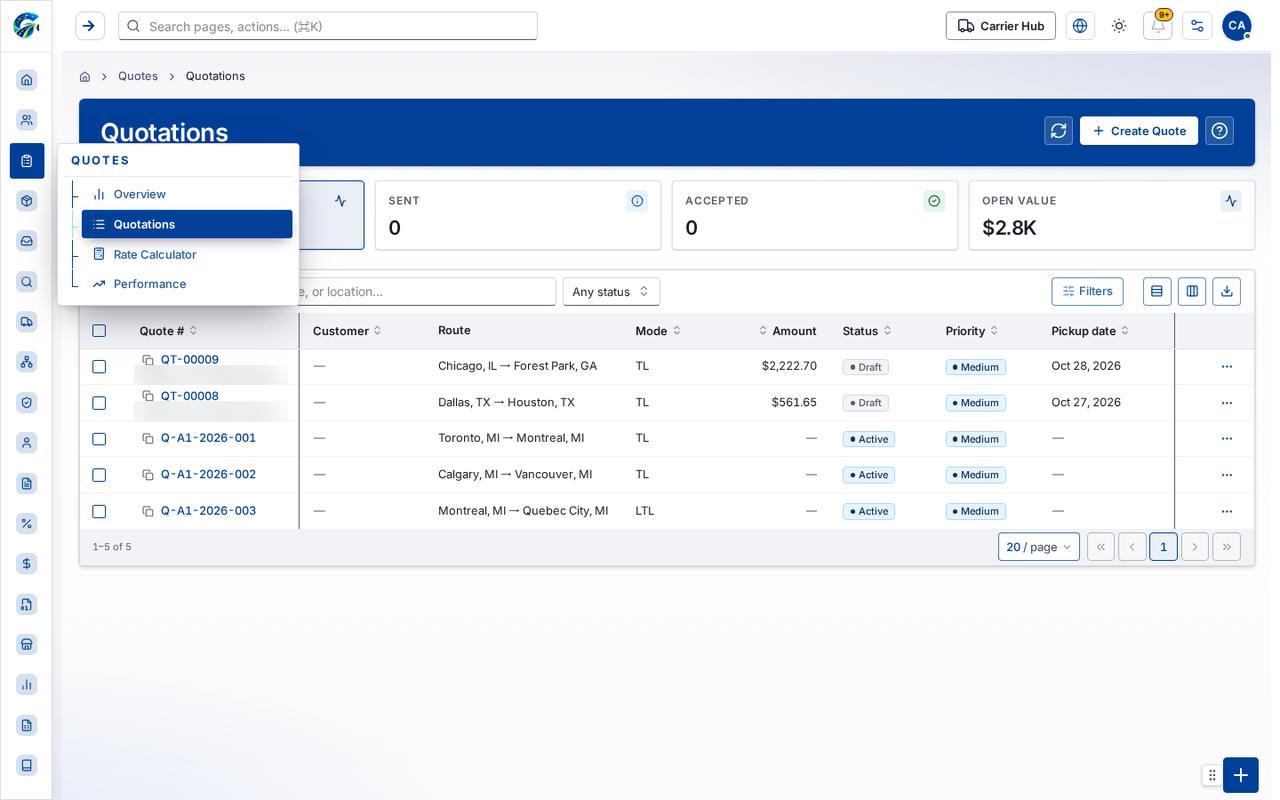Copy quote number QT-00009 using its copy icon
This screenshot has width=1280, height=800.
148,360
